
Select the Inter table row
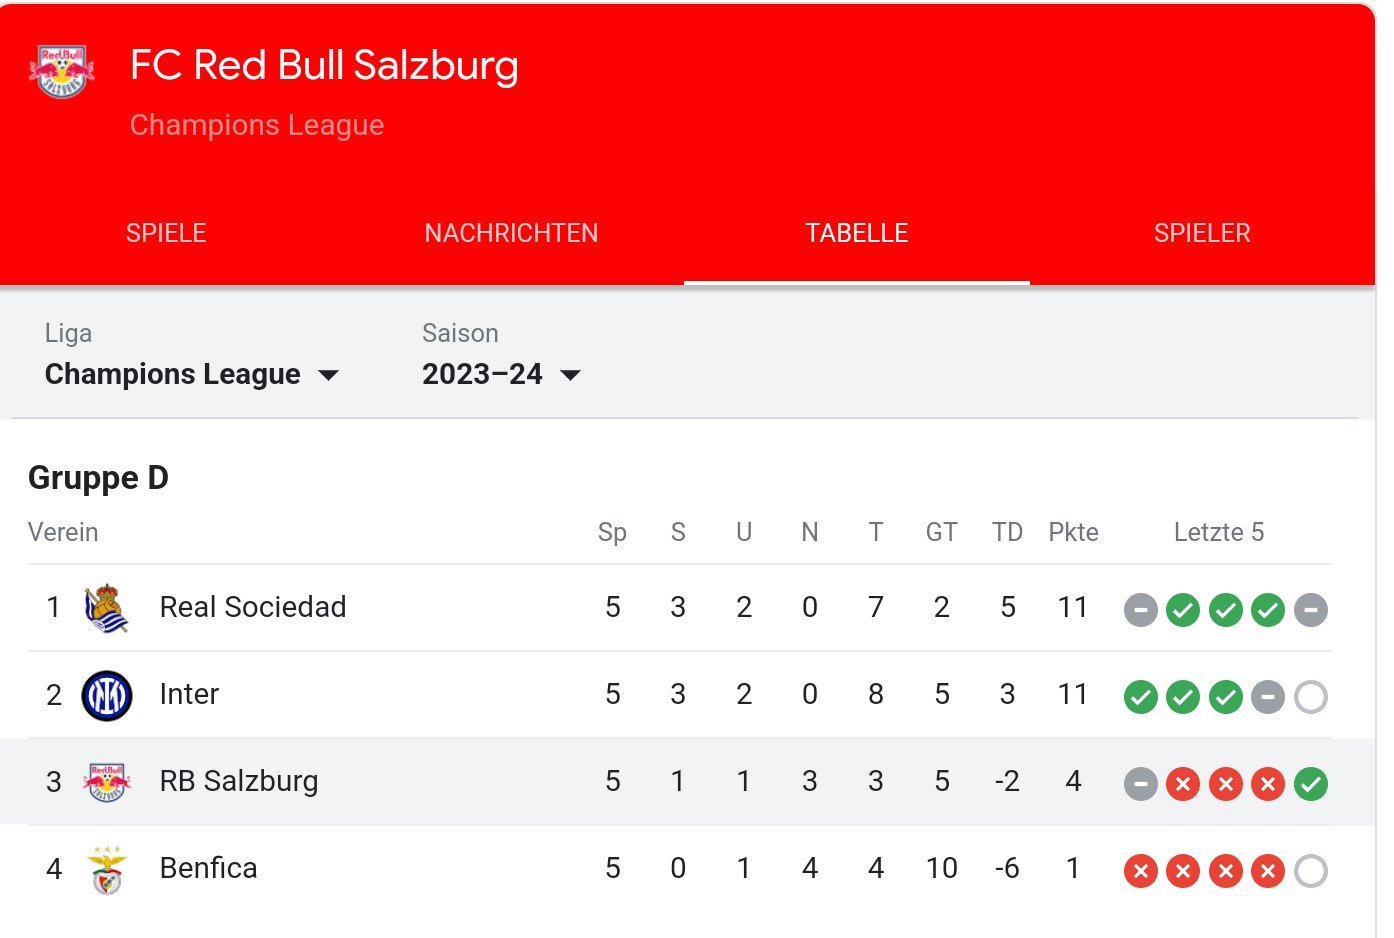tap(680, 695)
